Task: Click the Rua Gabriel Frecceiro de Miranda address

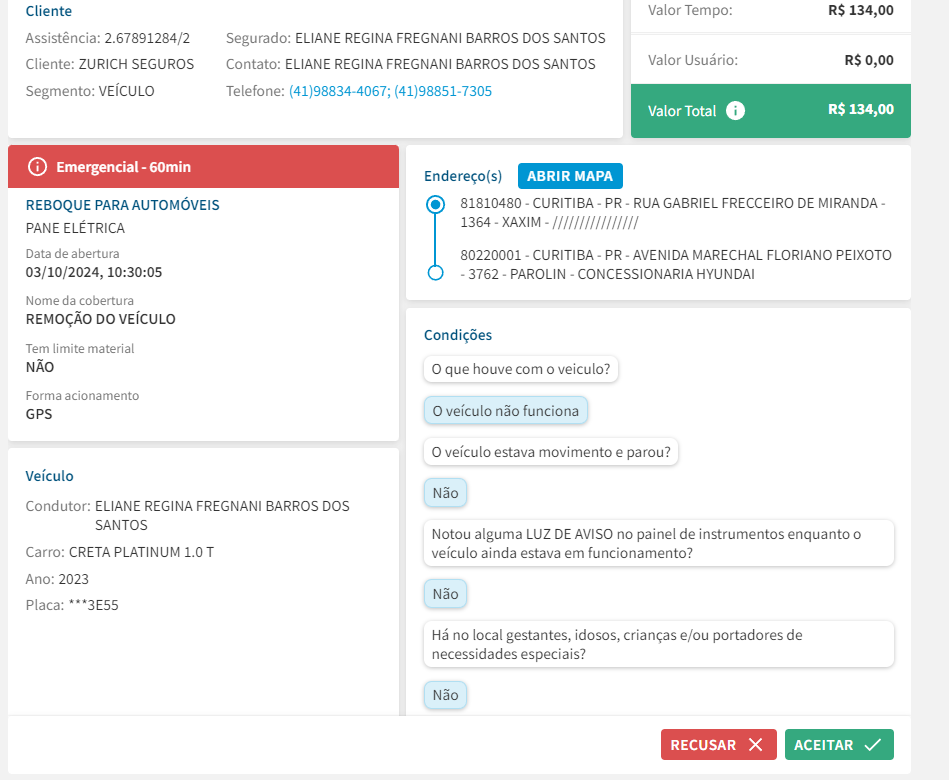Action: [672, 212]
